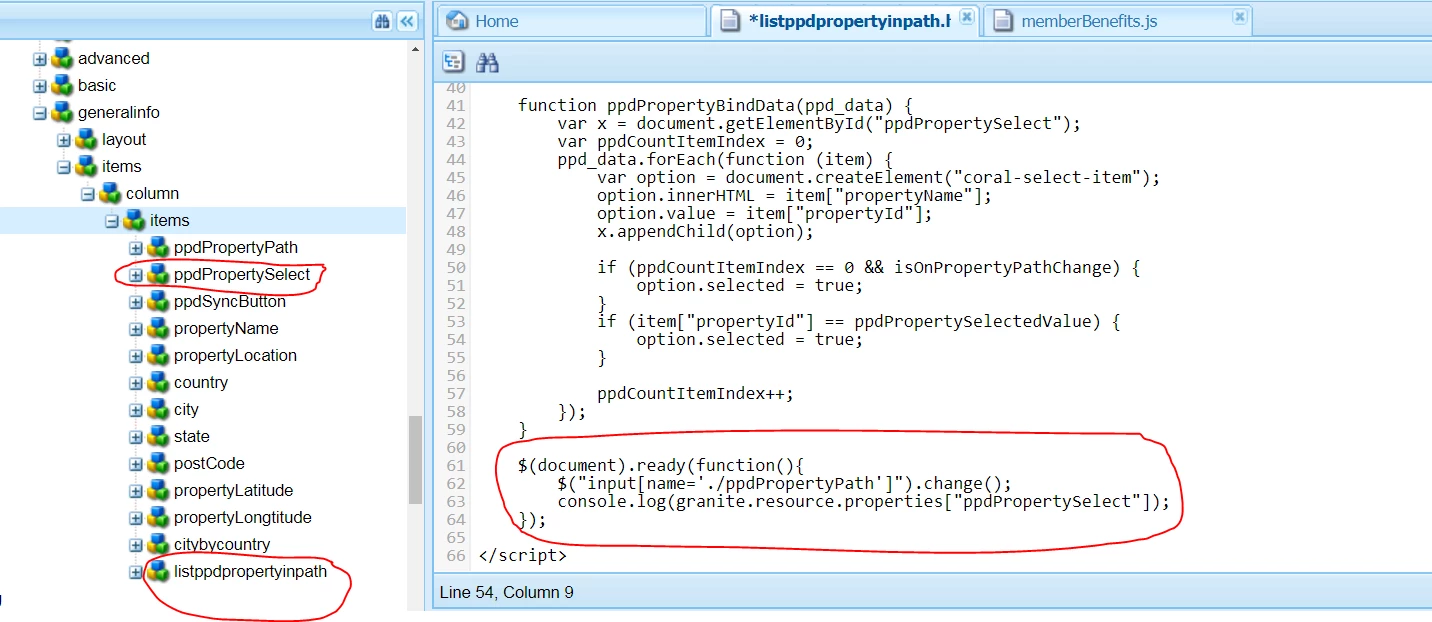Select the citybycountry tree item
This screenshot has width=1432, height=622.
(x=222, y=544)
